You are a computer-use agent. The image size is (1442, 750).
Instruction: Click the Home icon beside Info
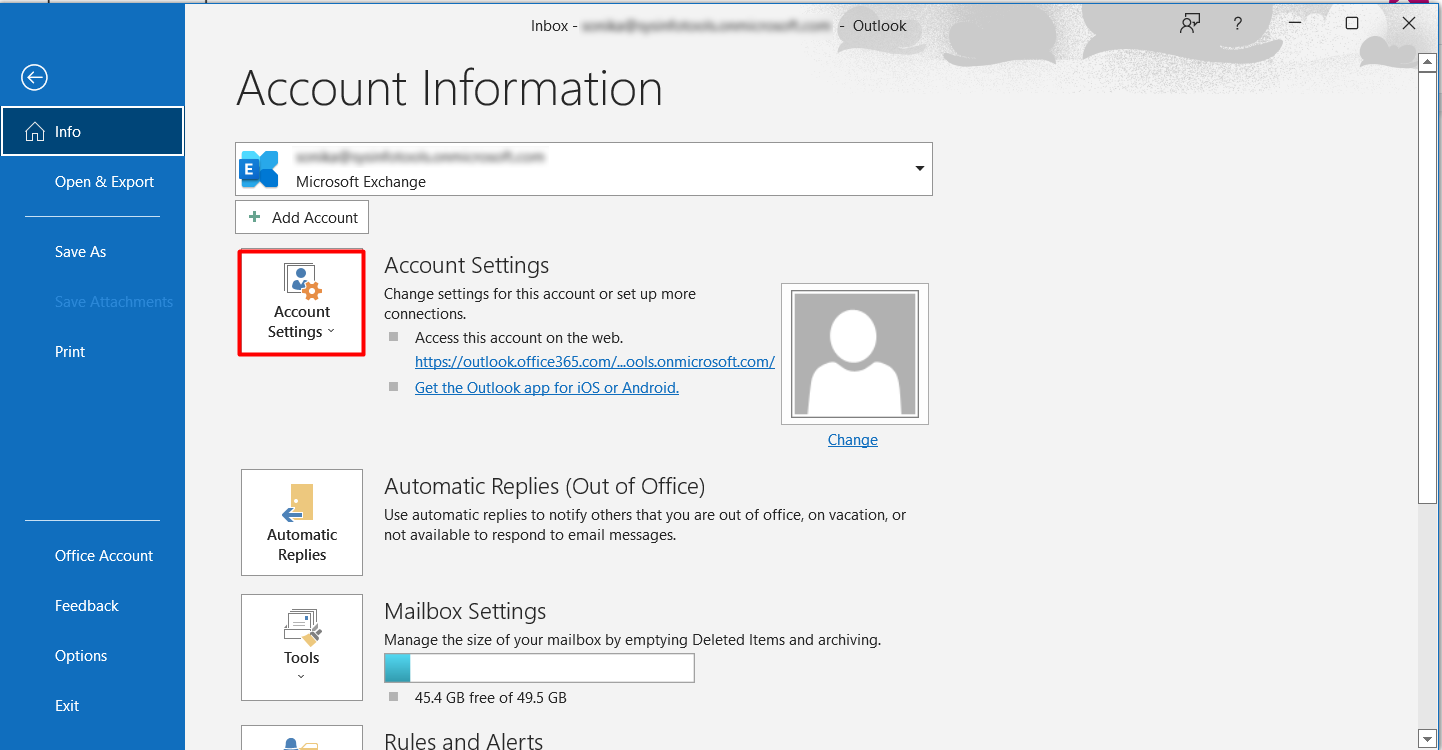(x=35, y=132)
